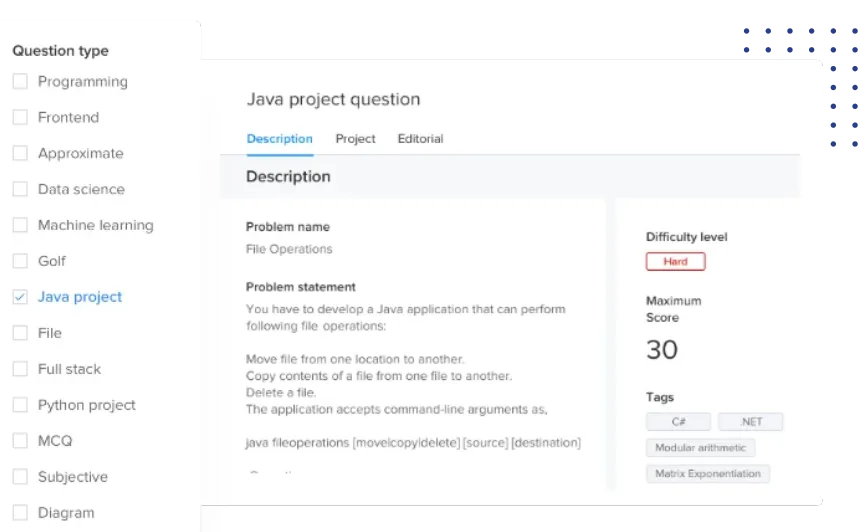Select the MCQ checkbox
Image resolution: width=858 pixels, height=532 pixels.
(x=20, y=441)
